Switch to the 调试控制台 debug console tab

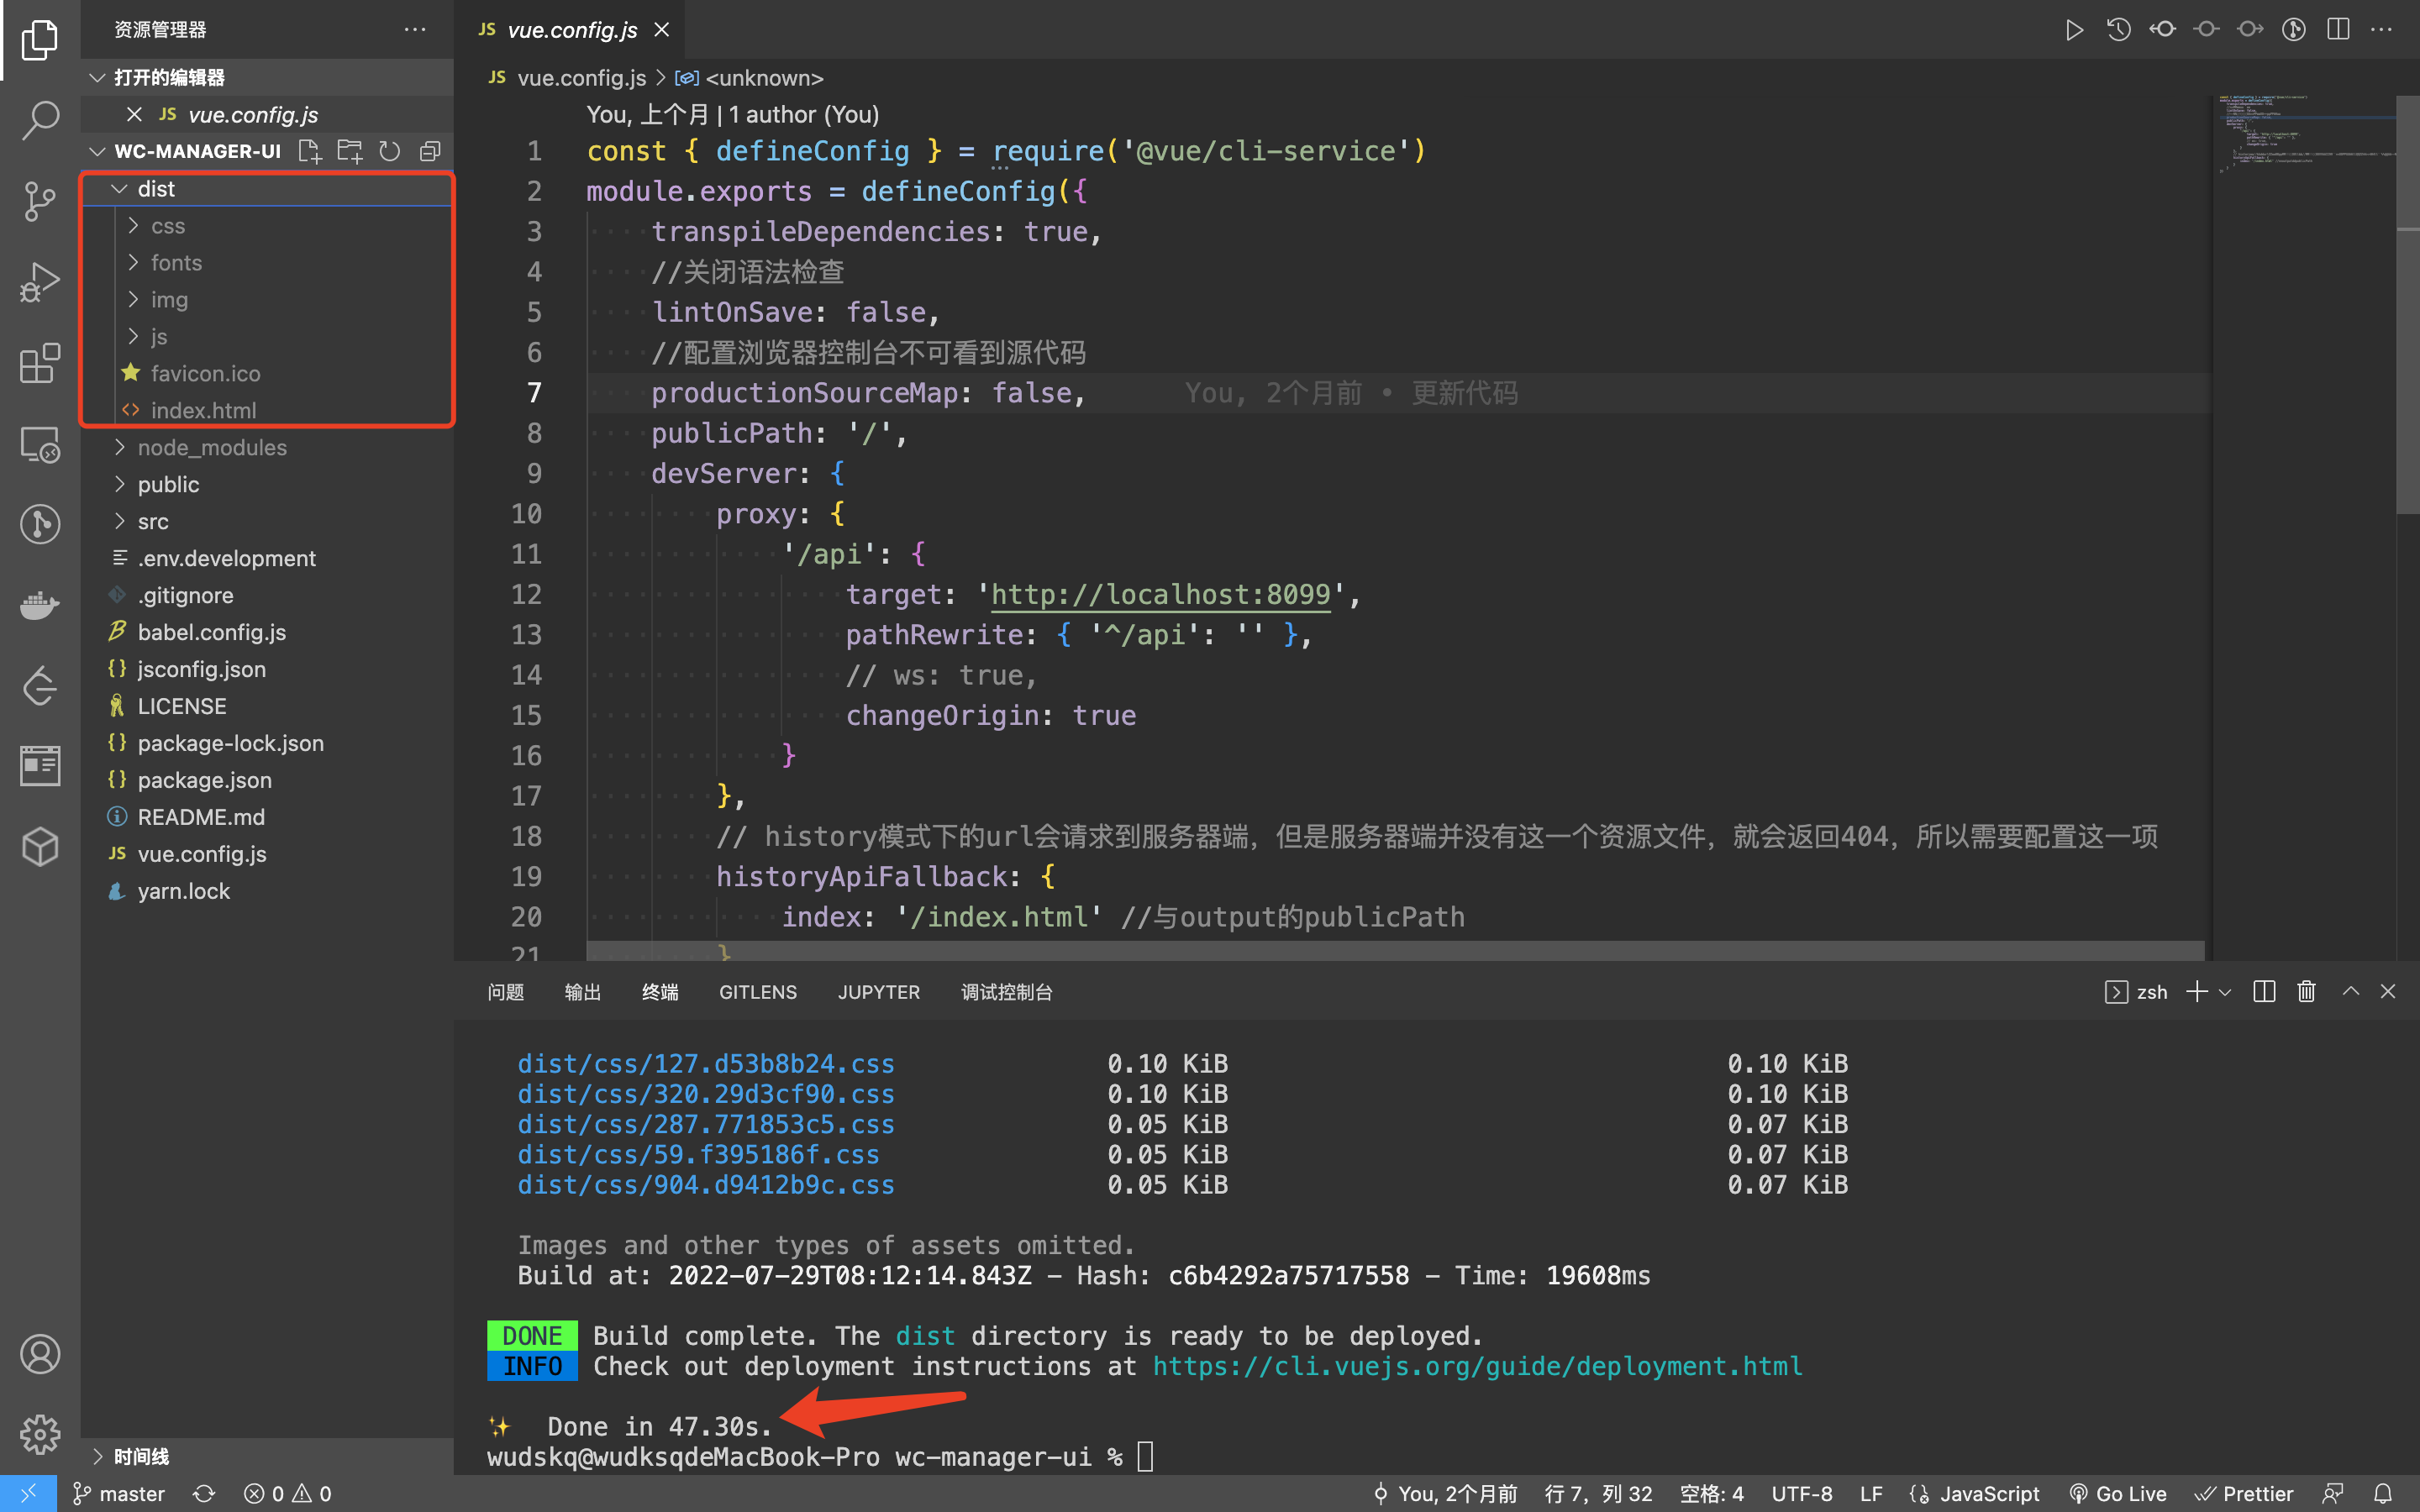click(1007, 992)
